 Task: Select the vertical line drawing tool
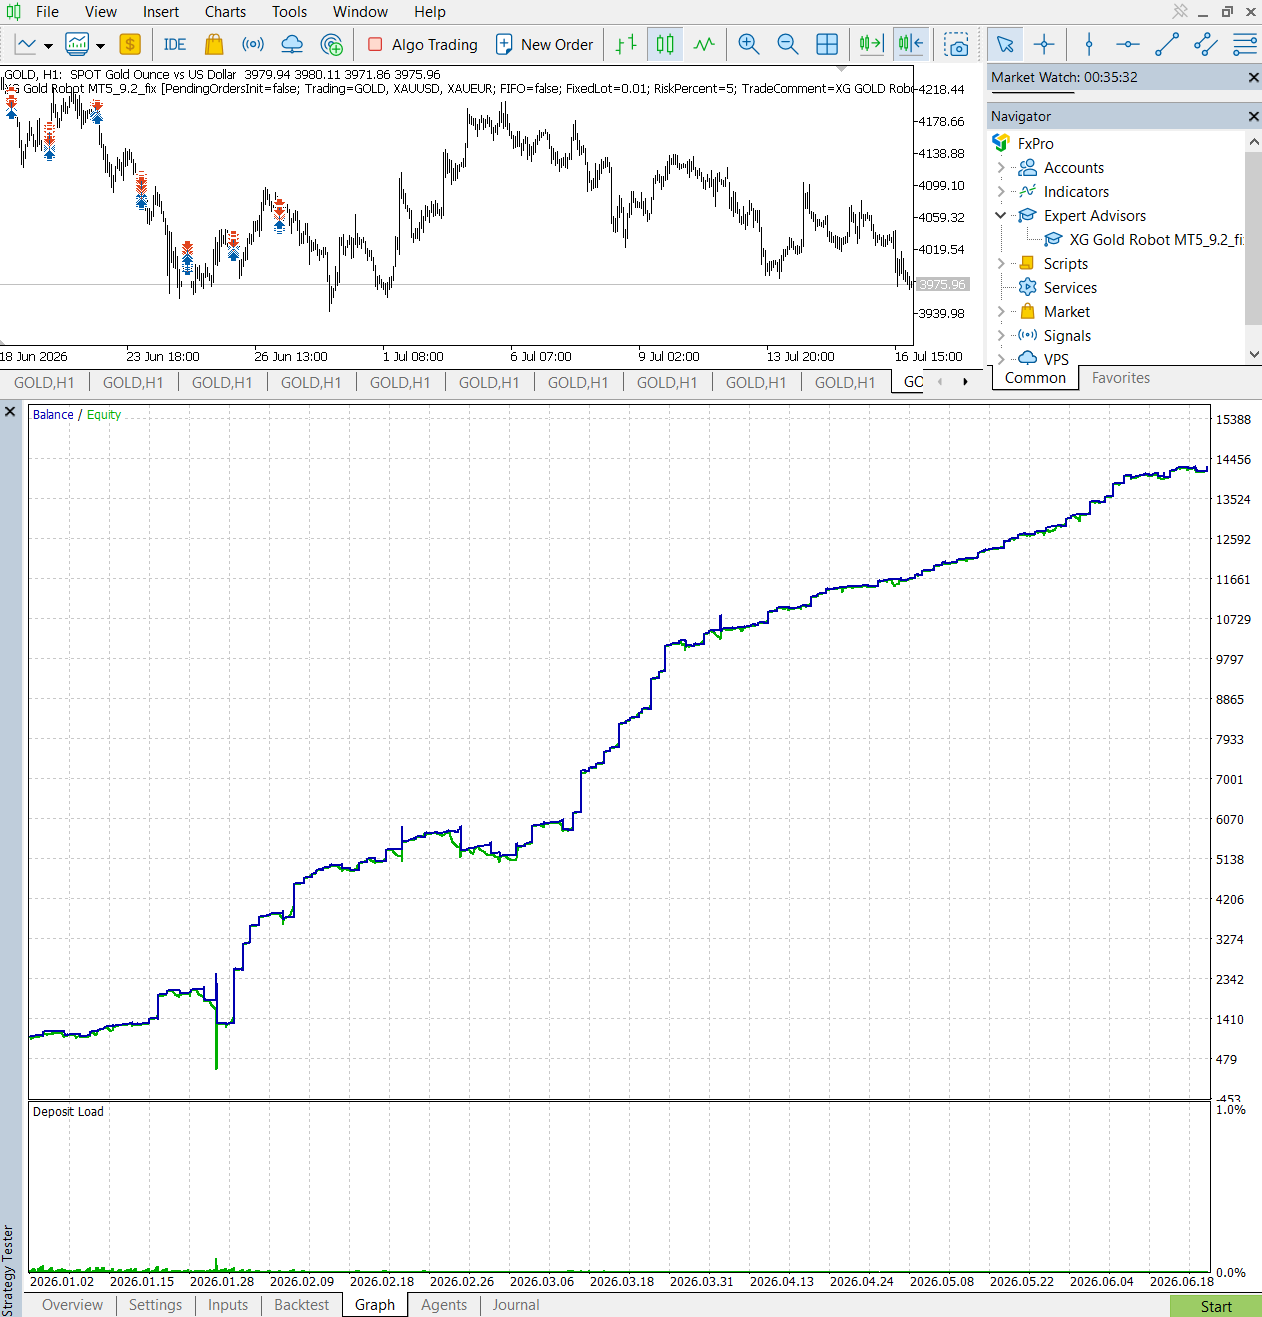tap(1089, 44)
